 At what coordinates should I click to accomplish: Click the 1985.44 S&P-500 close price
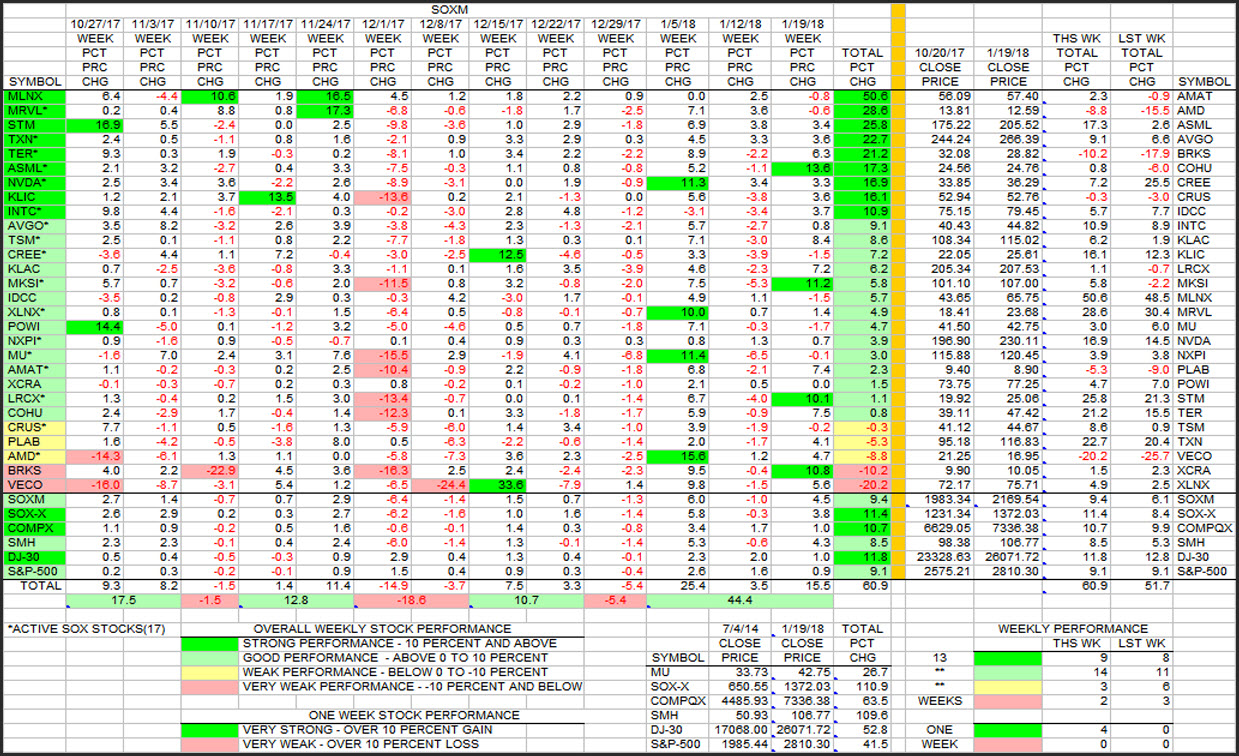click(x=740, y=744)
